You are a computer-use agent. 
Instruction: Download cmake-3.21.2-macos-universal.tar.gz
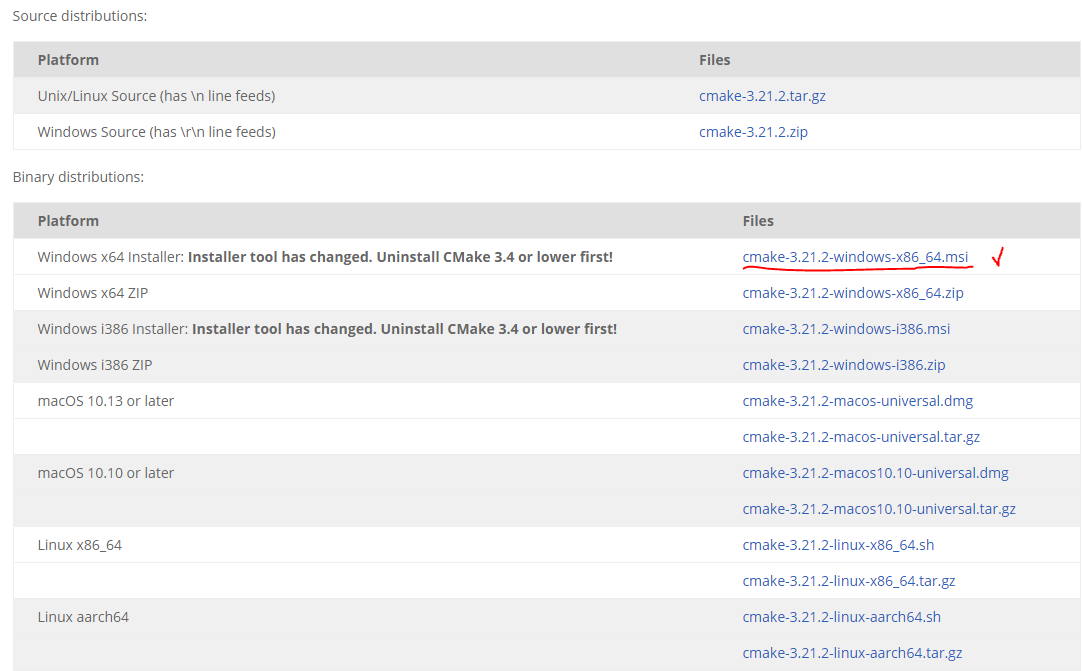click(x=861, y=437)
